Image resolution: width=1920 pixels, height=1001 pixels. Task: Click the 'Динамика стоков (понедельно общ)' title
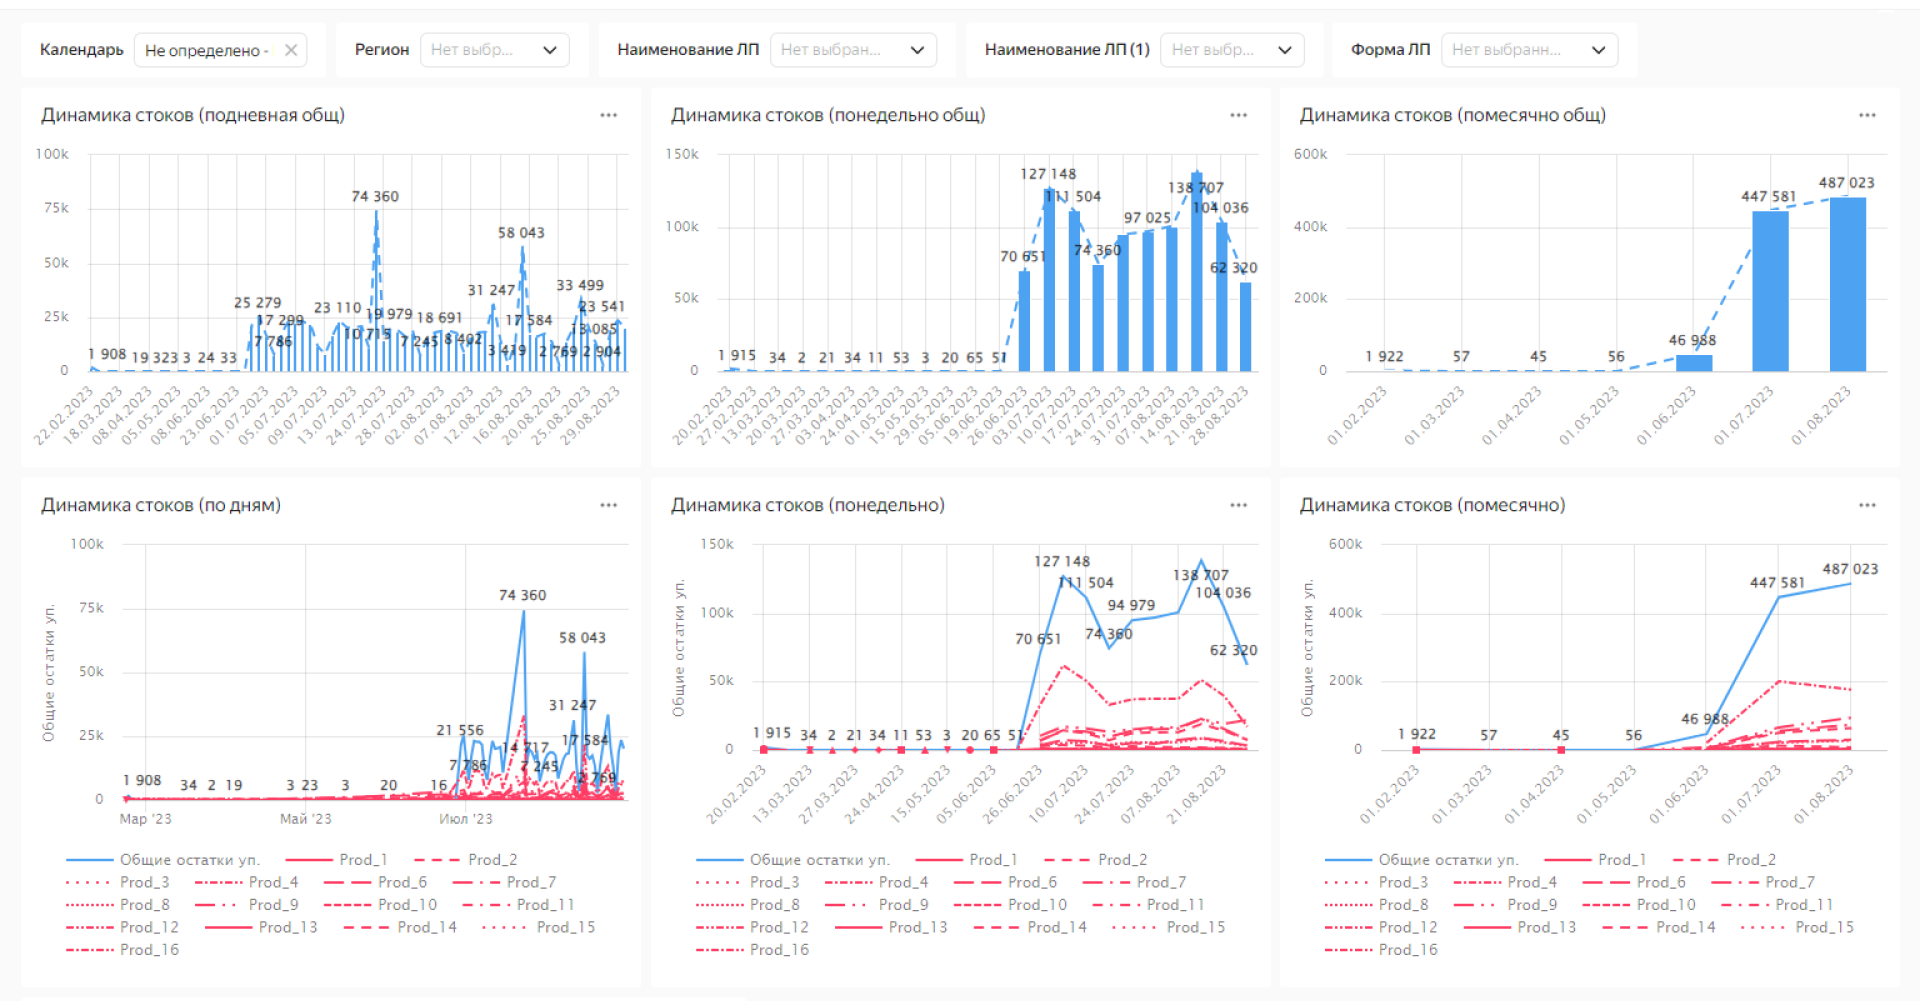828,115
